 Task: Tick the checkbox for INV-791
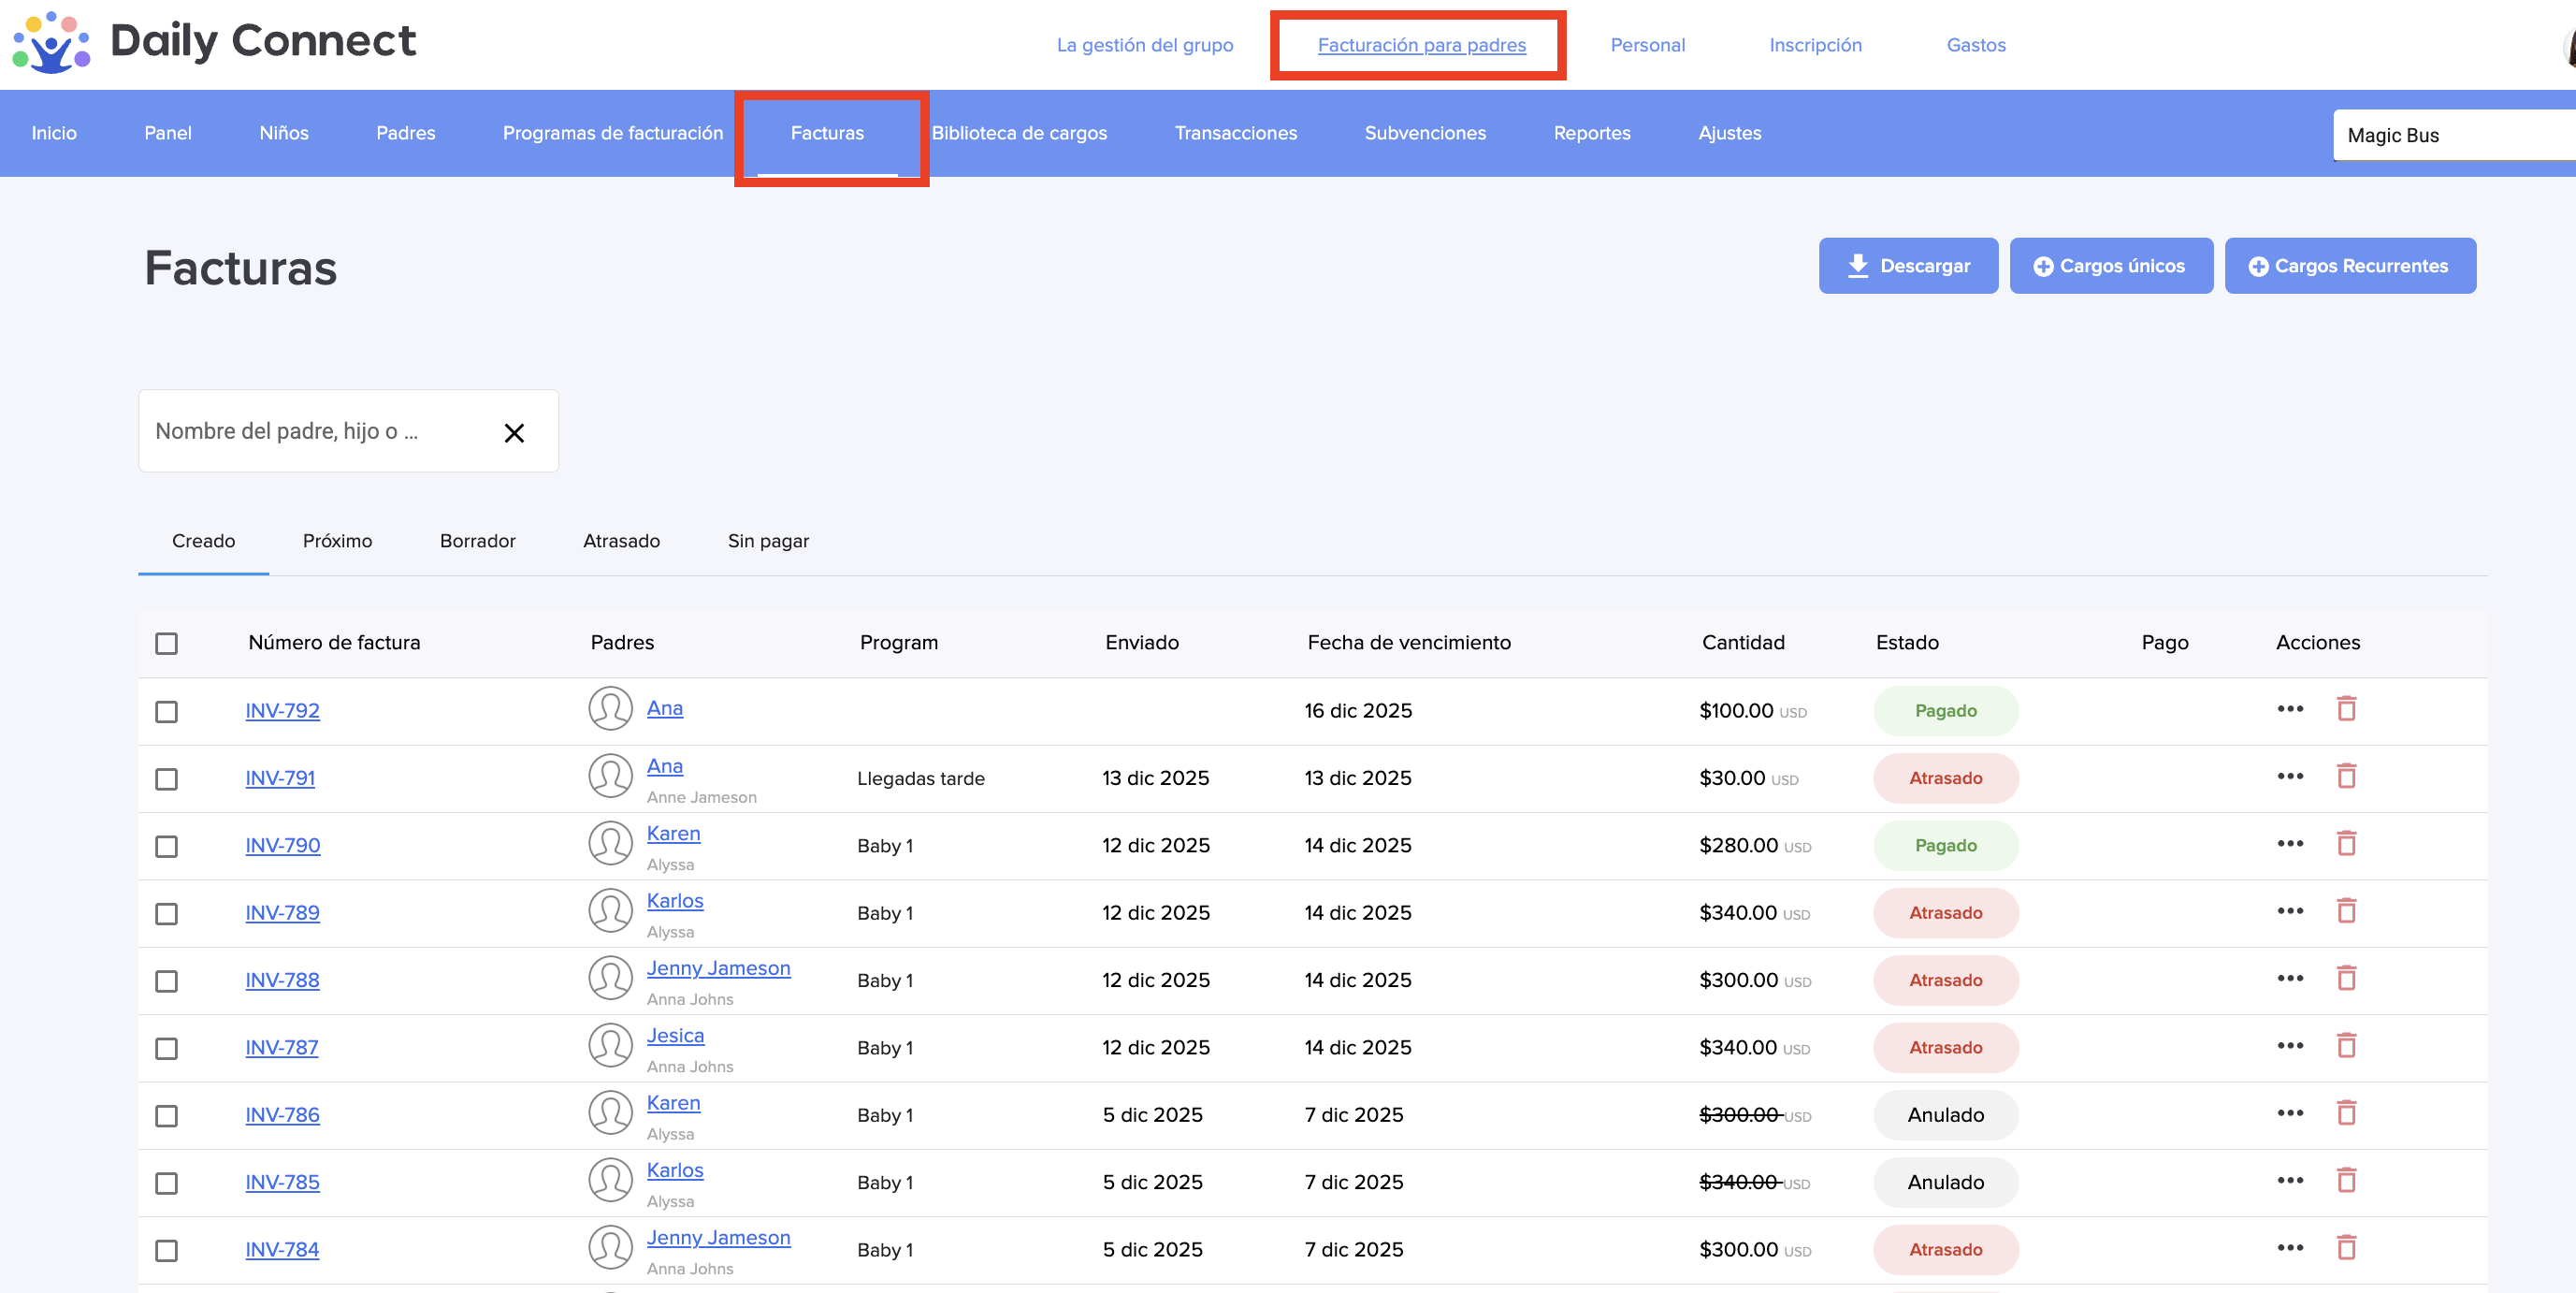(x=166, y=779)
